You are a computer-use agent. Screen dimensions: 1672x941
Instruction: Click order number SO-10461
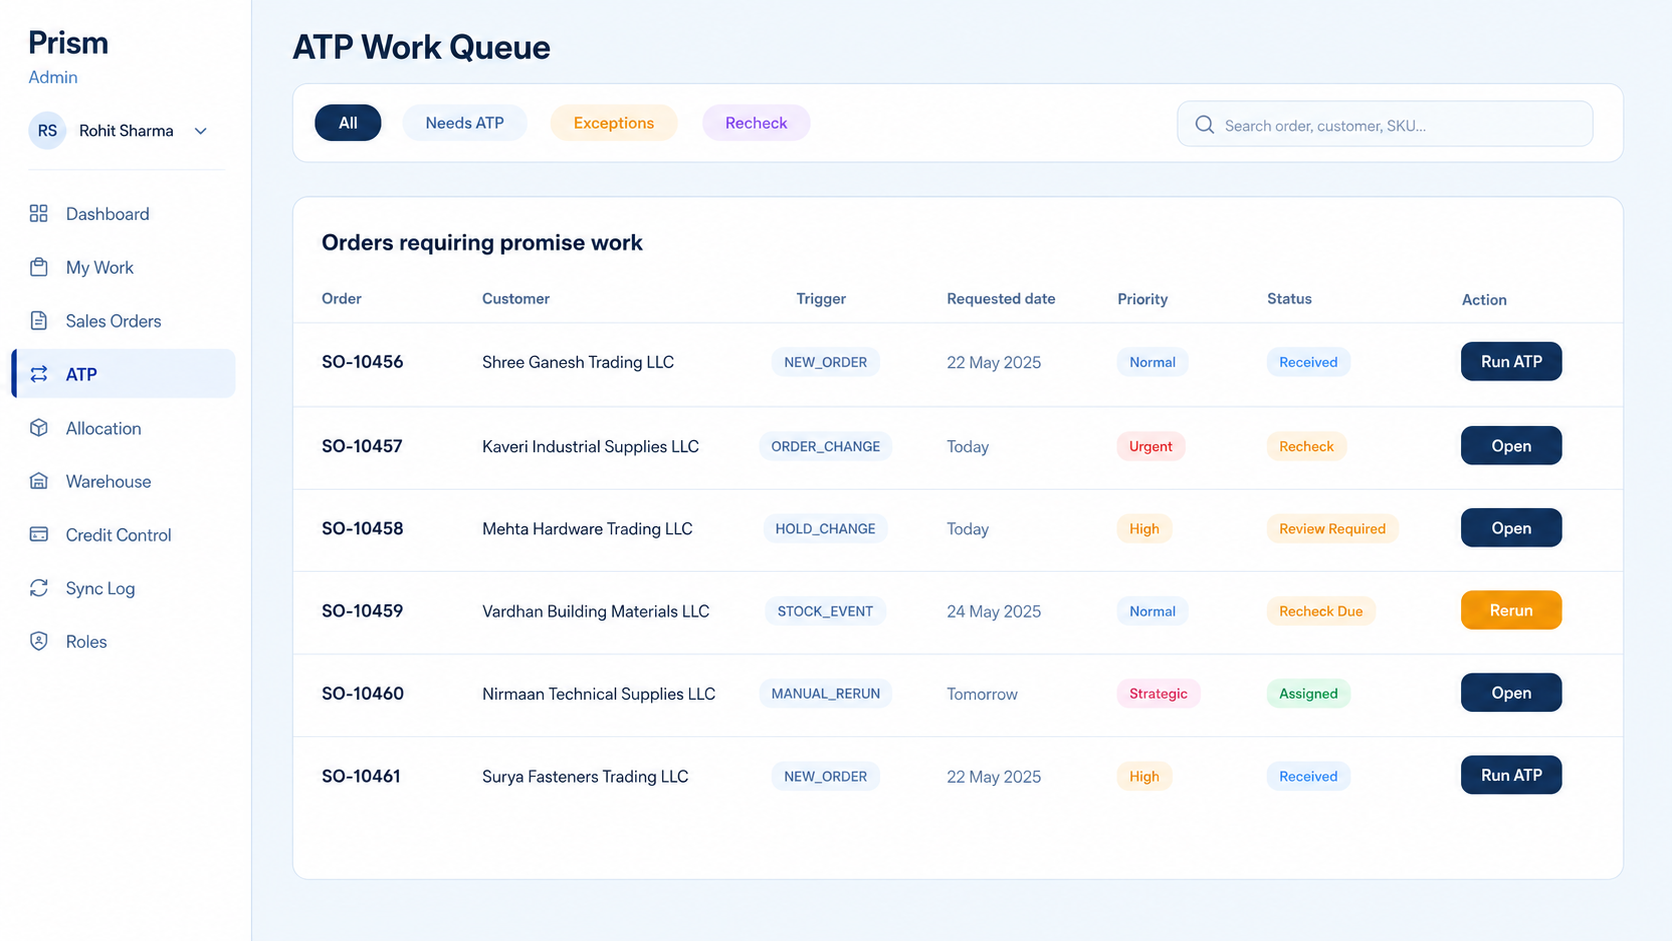[361, 776]
